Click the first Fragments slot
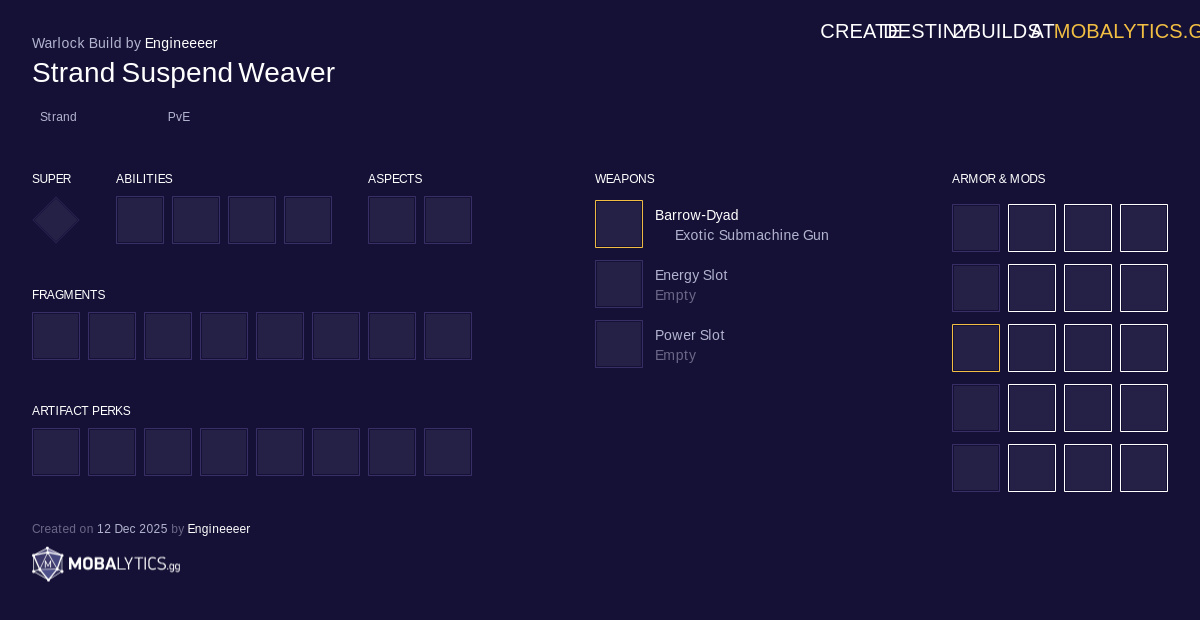1200x620 pixels. tap(56, 336)
